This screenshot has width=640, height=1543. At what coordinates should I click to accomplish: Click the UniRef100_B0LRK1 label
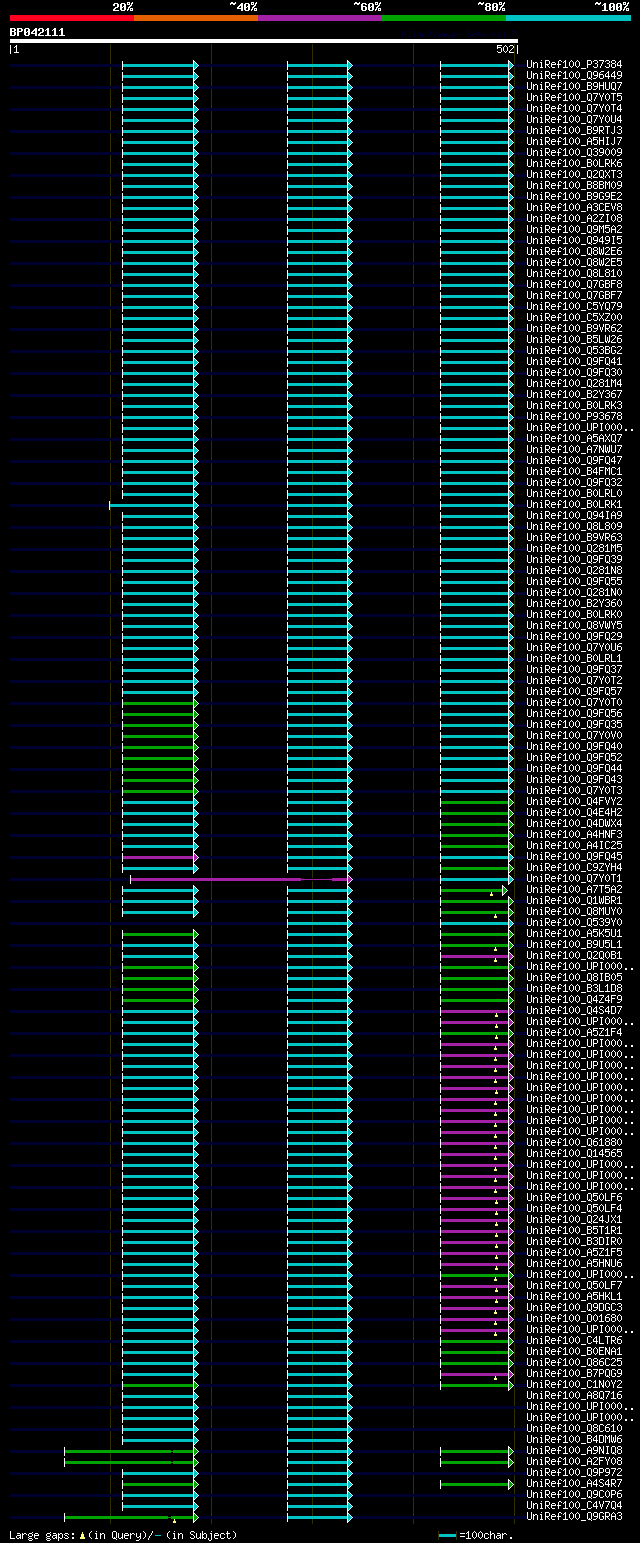pos(574,504)
